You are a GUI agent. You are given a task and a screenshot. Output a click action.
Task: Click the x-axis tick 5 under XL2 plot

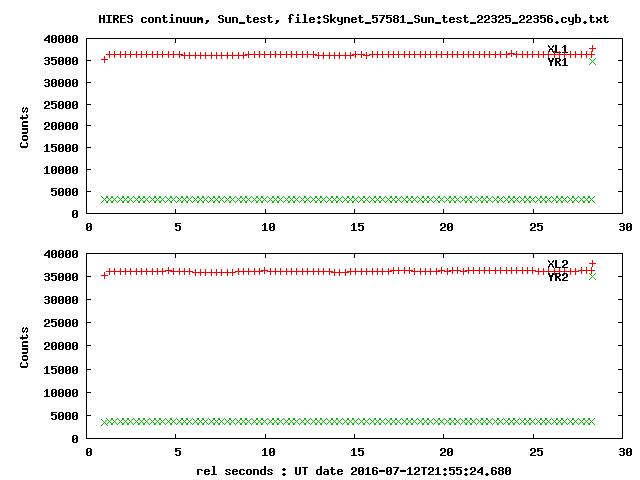pos(178,452)
